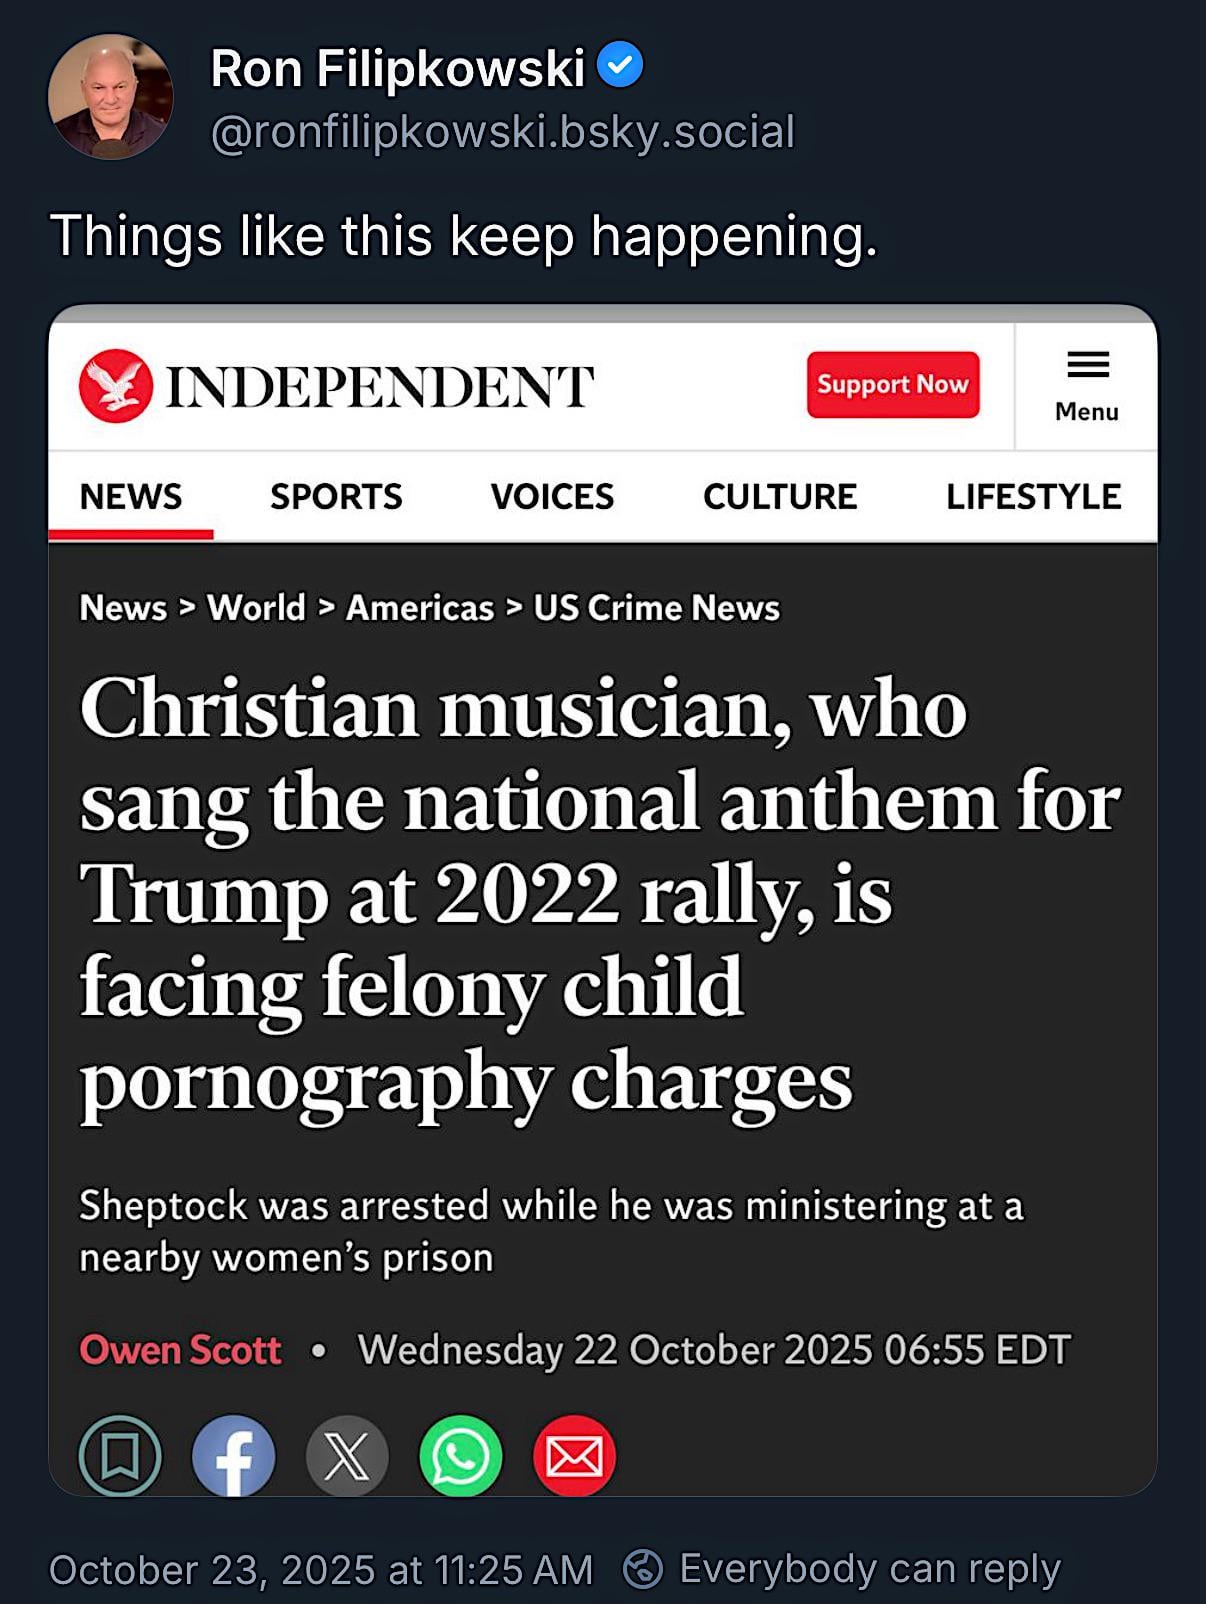The image size is (1206, 1604).
Task: Click the Independent eagle logo
Action: 116,386
